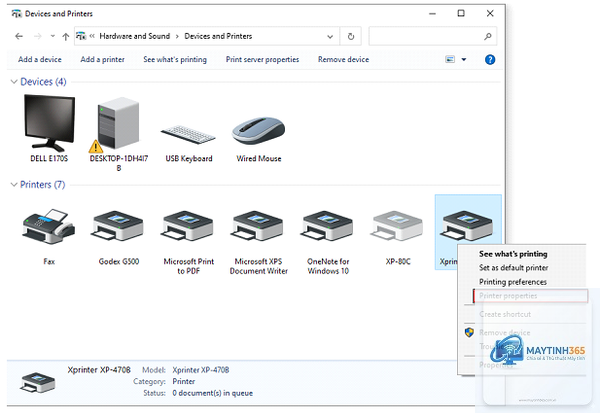Choose Remove device in context menu
This screenshot has width=600, height=413.
(x=505, y=333)
